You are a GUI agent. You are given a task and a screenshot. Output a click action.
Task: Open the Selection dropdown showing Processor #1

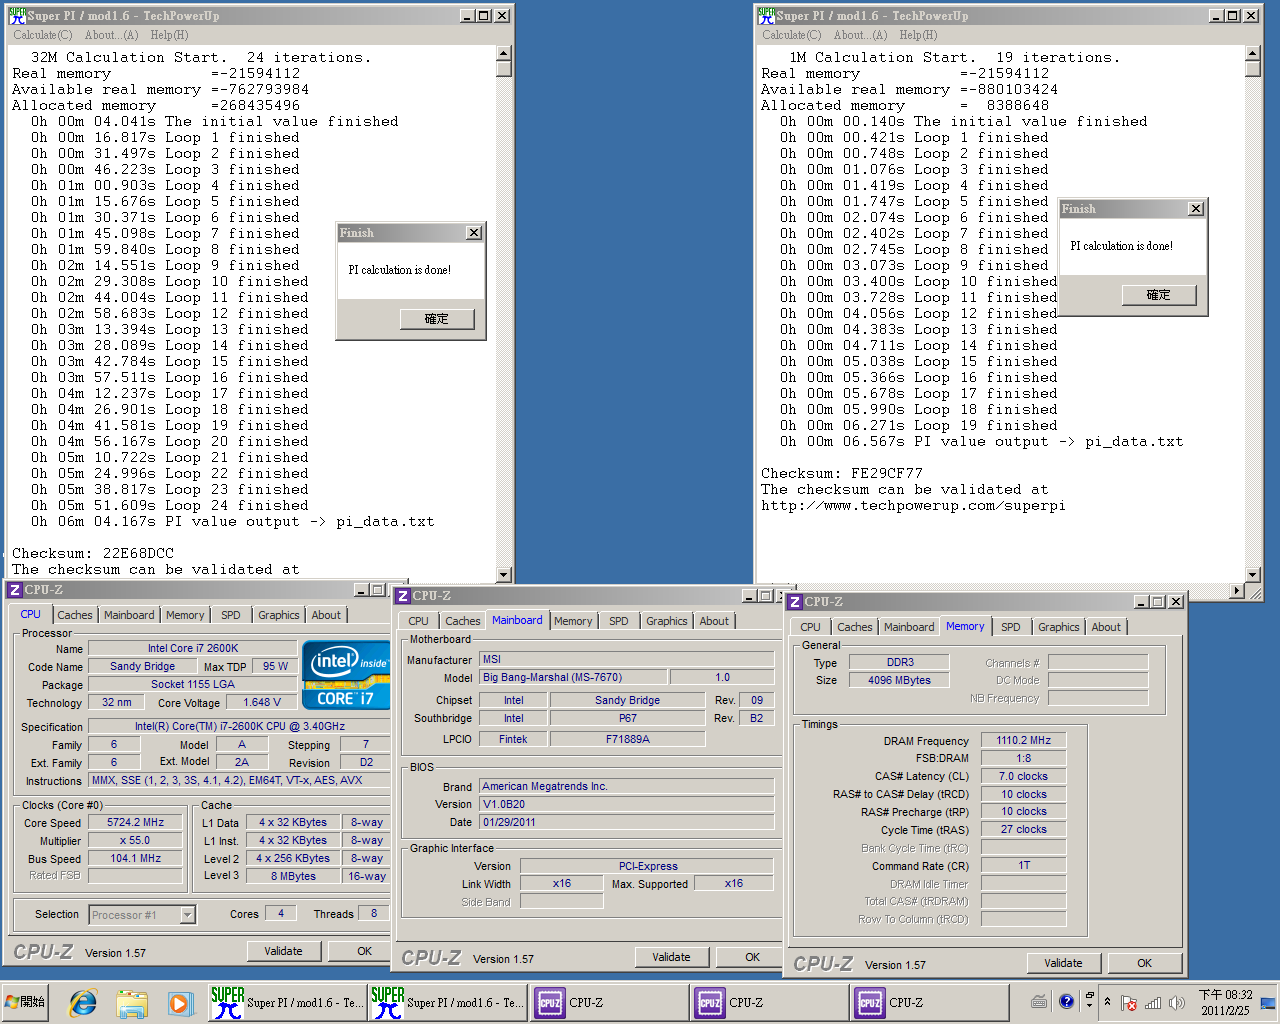[142, 915]
